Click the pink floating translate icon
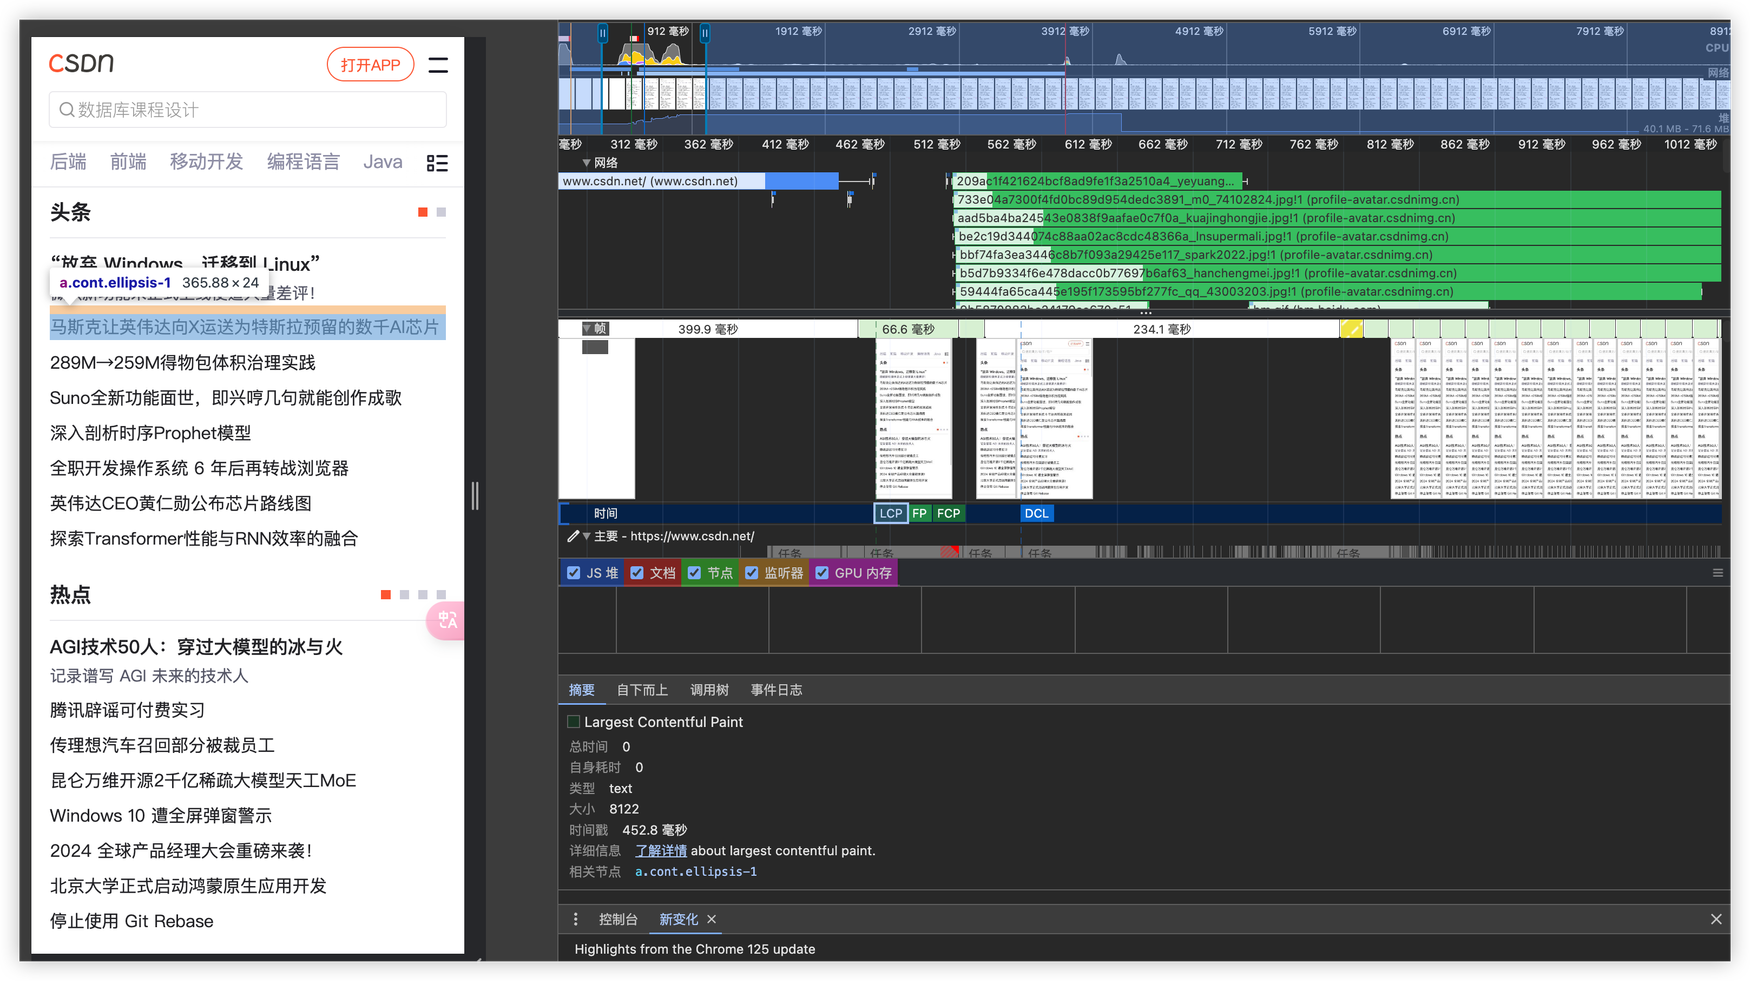The image size is (1750, 981). click(x=446, y=621)
